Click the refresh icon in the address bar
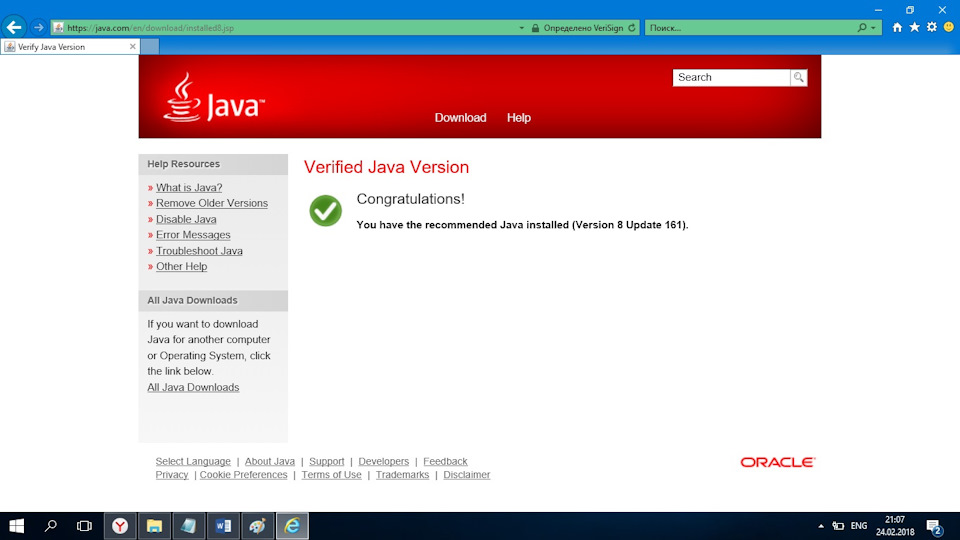Image resolution: width=960 pixels, height=540 pixels. tap(632, 28)
